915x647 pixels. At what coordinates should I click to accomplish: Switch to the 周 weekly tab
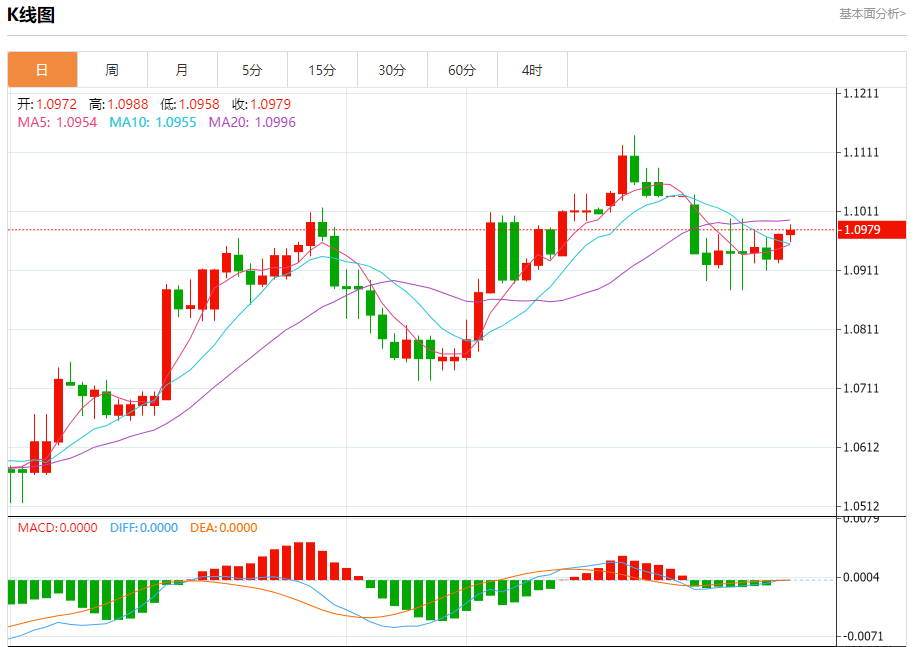[113, 69]
